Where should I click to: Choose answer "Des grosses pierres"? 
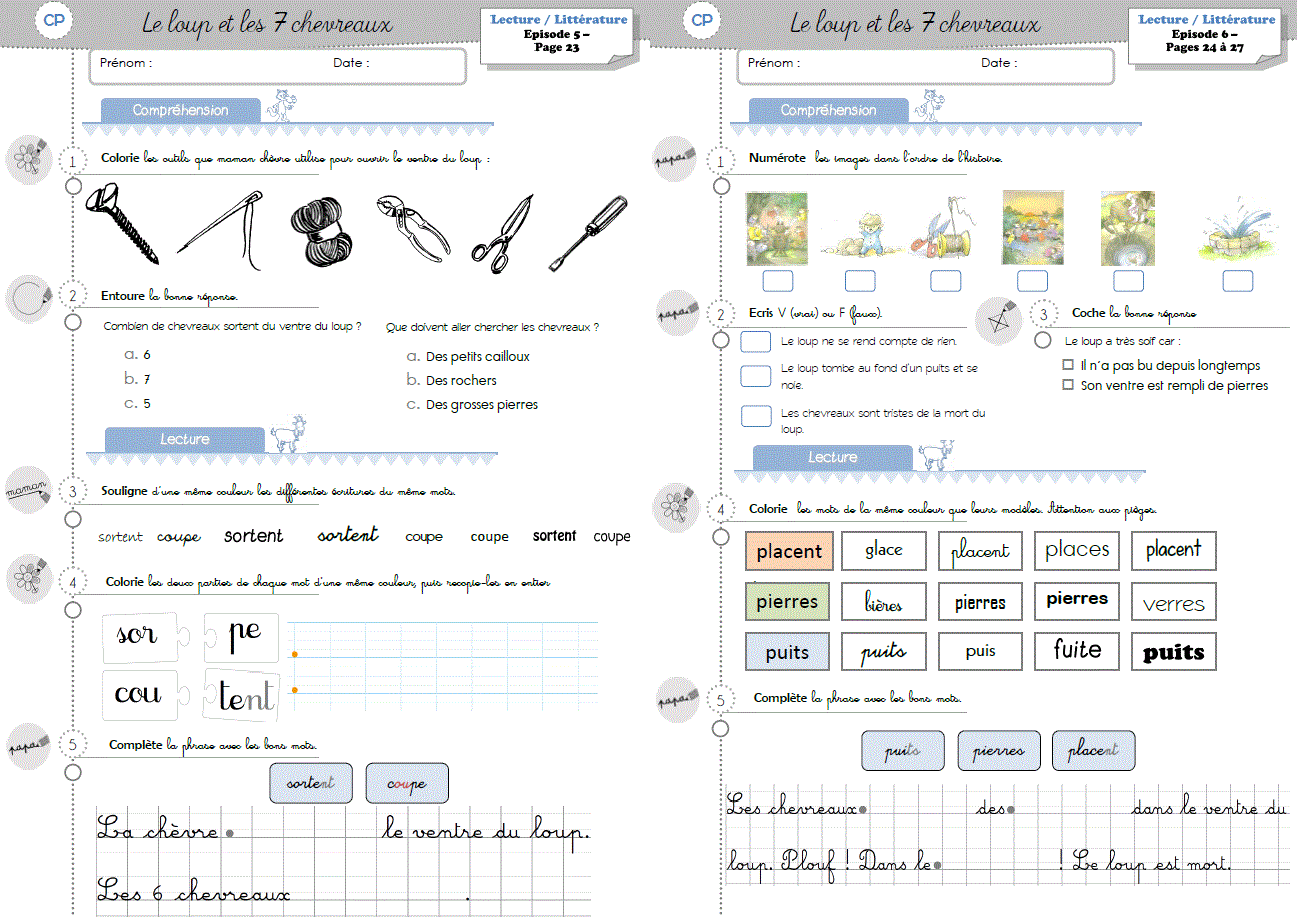tap(481, 405)
